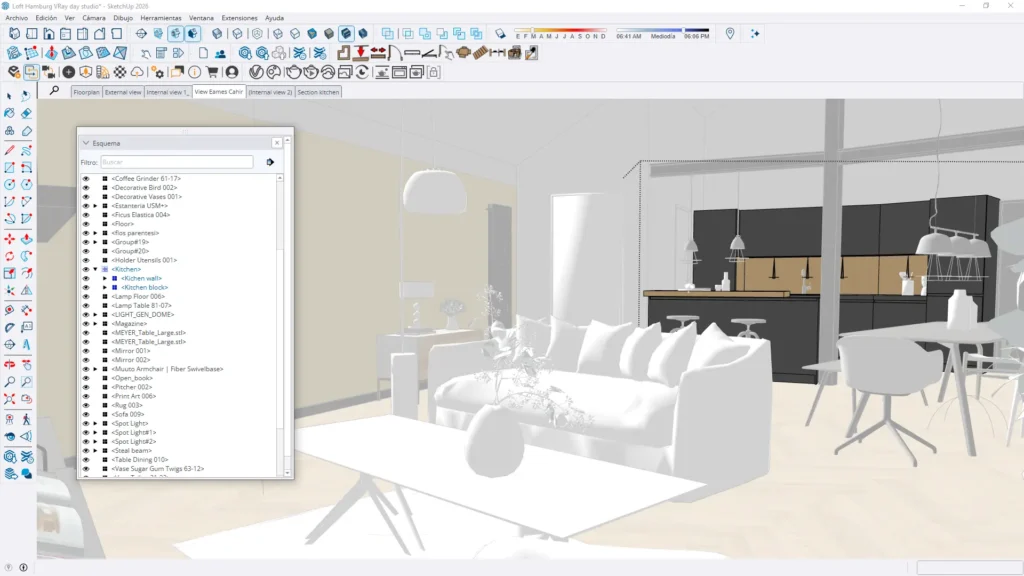Switch to Front view house icon
The height and width of the screenshot is (576, 1024).
[49, 33]
